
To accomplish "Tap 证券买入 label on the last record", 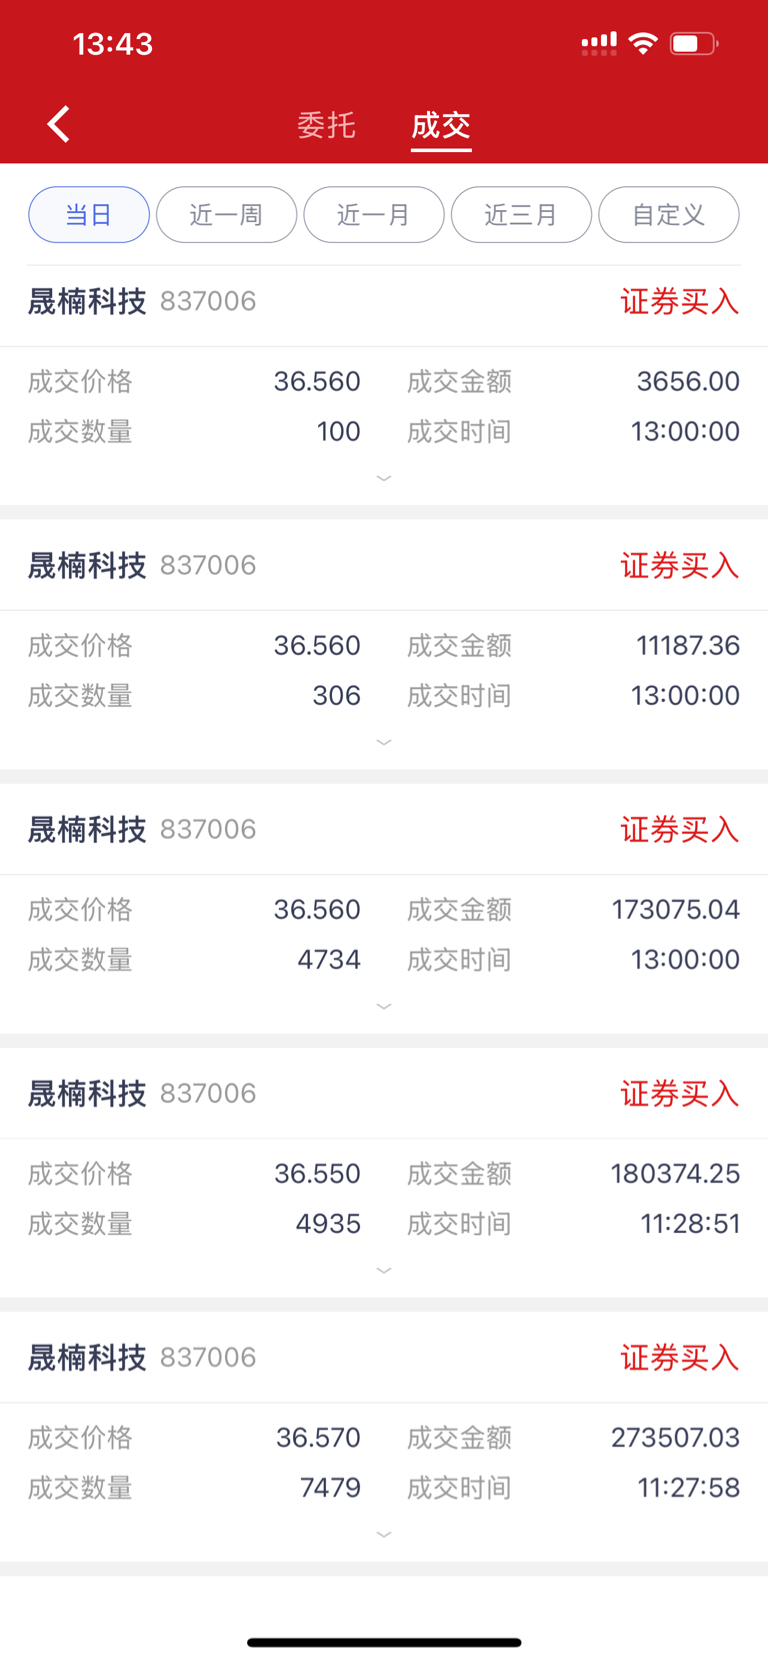I will (x=680, y=1357).
